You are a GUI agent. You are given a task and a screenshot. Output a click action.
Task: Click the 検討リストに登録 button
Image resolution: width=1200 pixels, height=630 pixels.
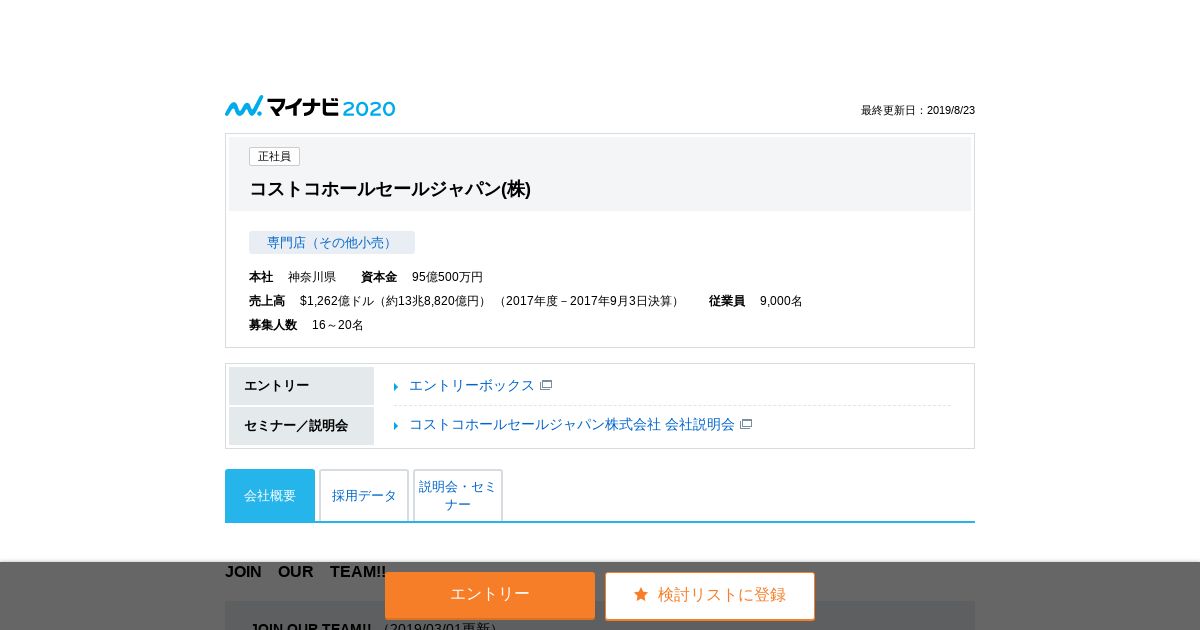click(710, 595)
